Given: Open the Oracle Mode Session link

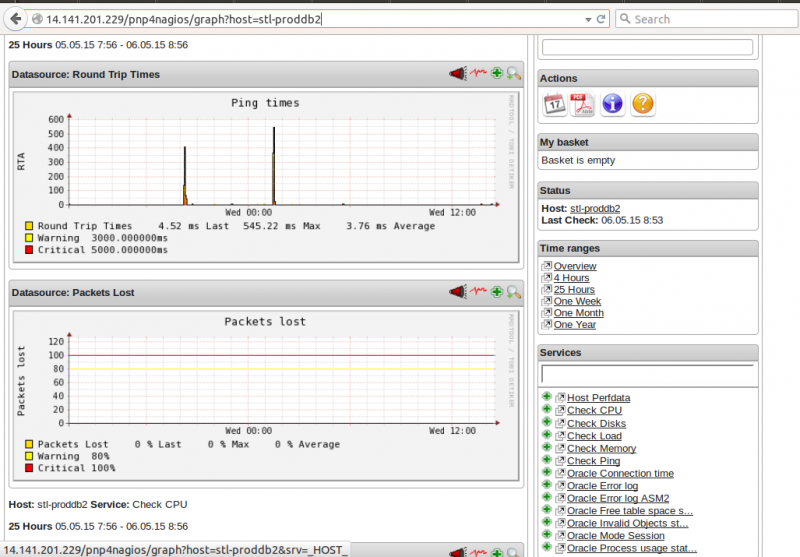Looking at the screenshot, I should [616, 536].
